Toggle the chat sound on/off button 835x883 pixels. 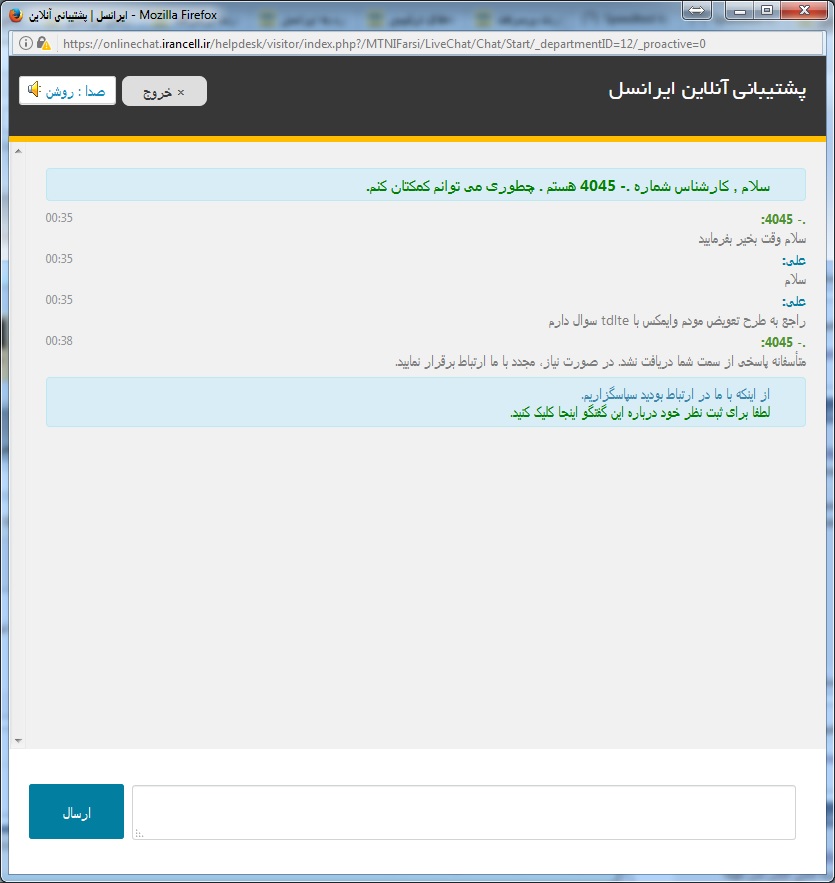(x=68, y=91)
